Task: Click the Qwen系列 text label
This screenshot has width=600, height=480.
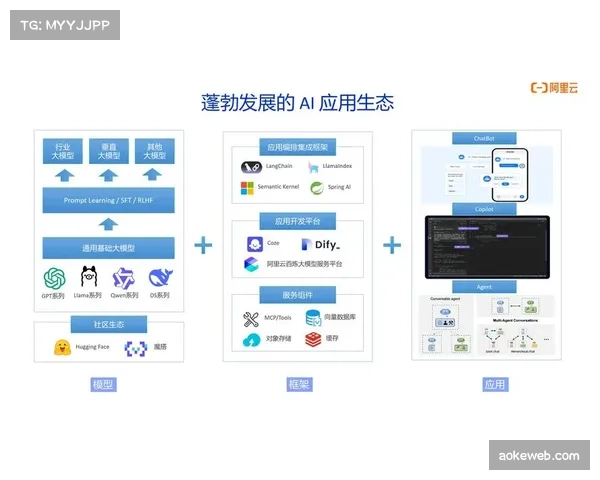Action: point(124,295)
